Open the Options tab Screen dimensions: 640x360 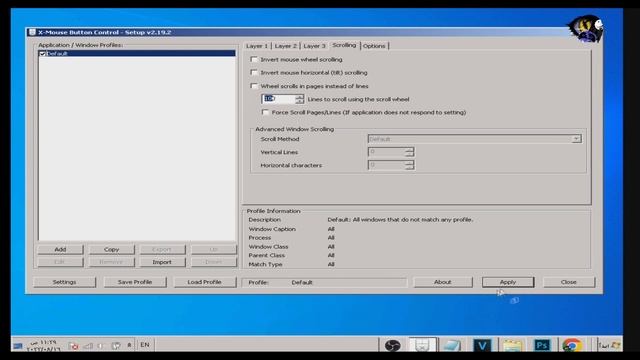[374, 46]
